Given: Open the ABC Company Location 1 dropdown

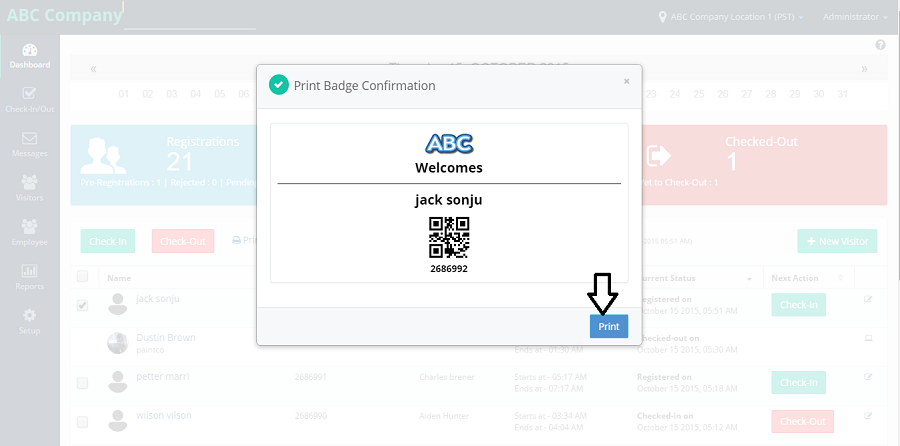Looking at the screenshot, I should [730, 17].
